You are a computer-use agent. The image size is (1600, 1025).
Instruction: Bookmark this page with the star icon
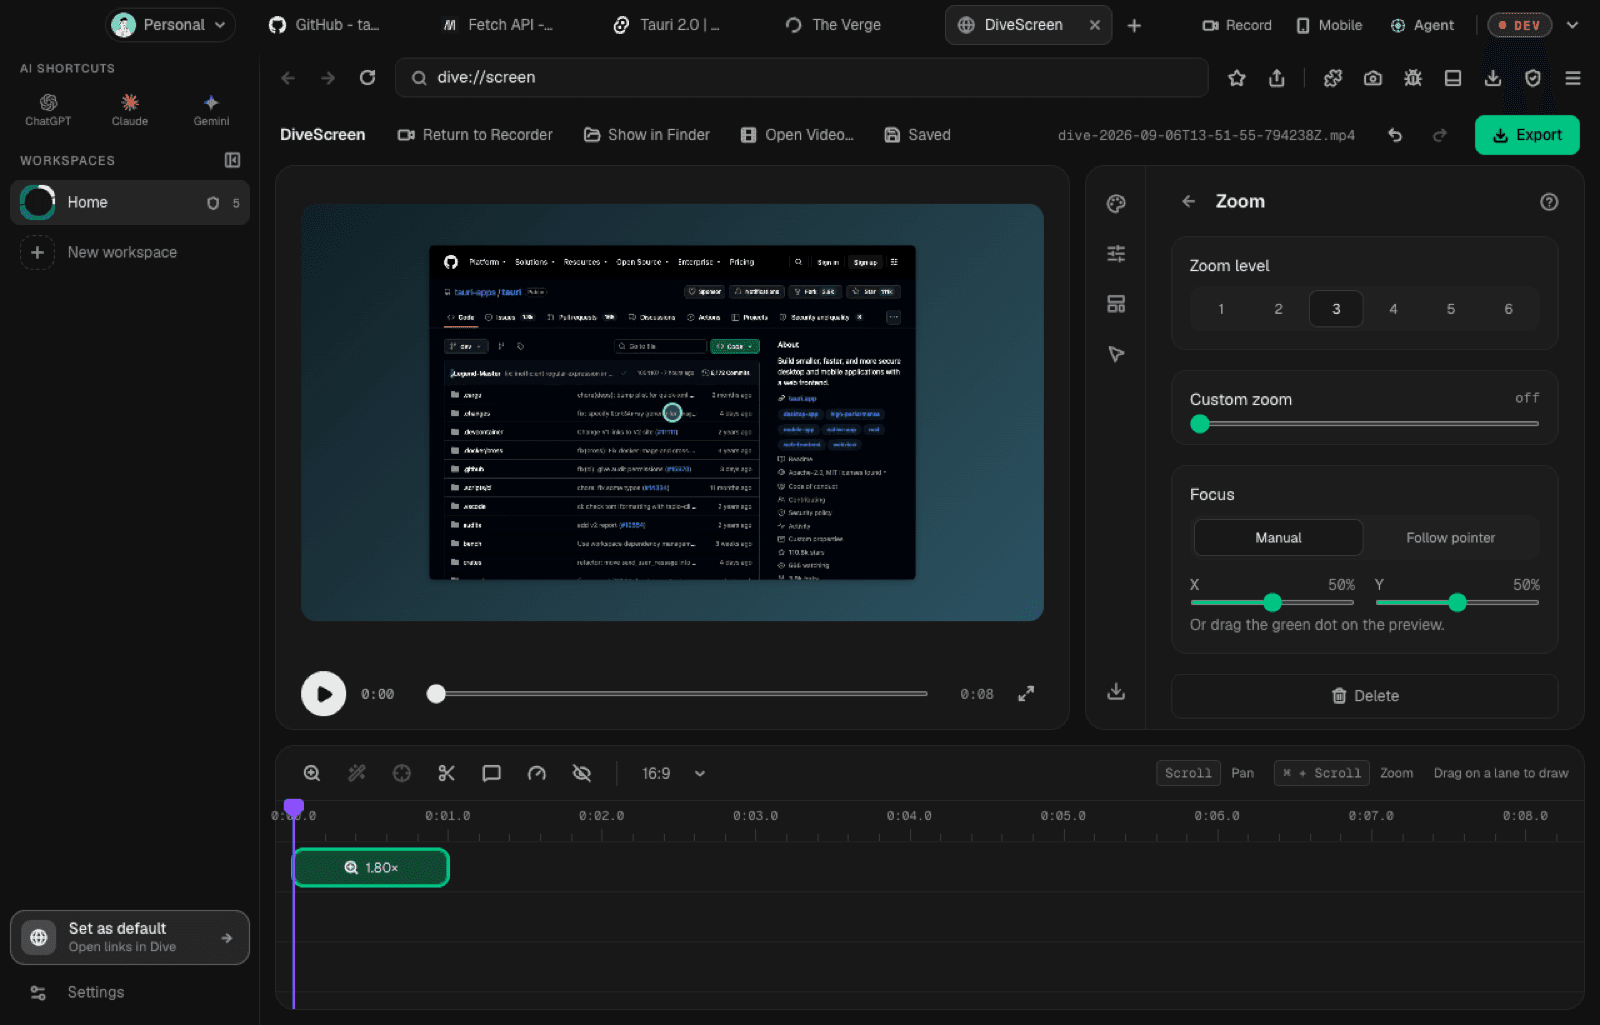click(1237, 78)
